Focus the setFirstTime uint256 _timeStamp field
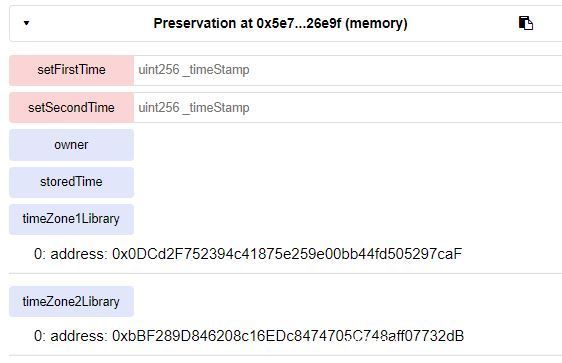562x363 pixels. (348, 70)
